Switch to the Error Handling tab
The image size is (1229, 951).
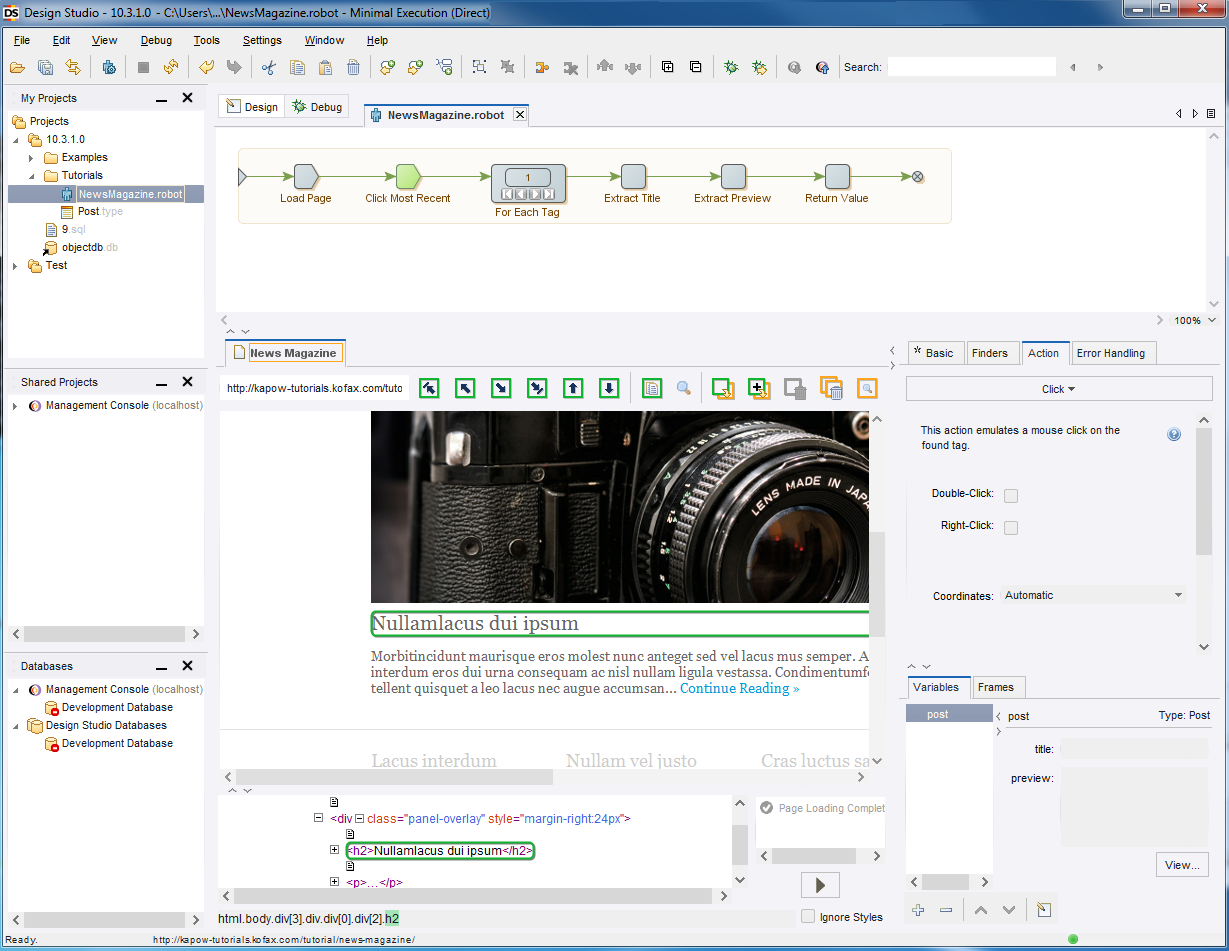coord(1110,353)
